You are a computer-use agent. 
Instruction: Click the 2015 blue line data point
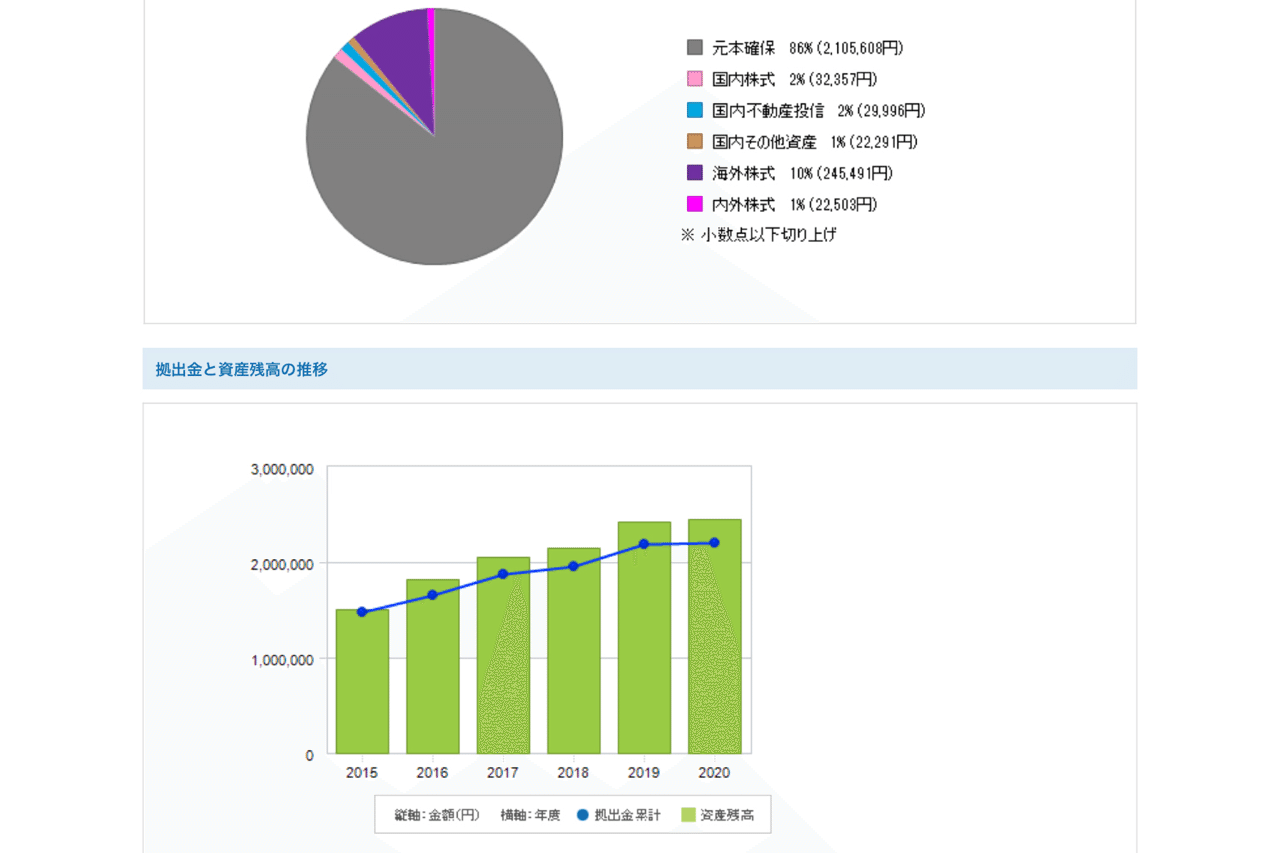click(362, 612)
